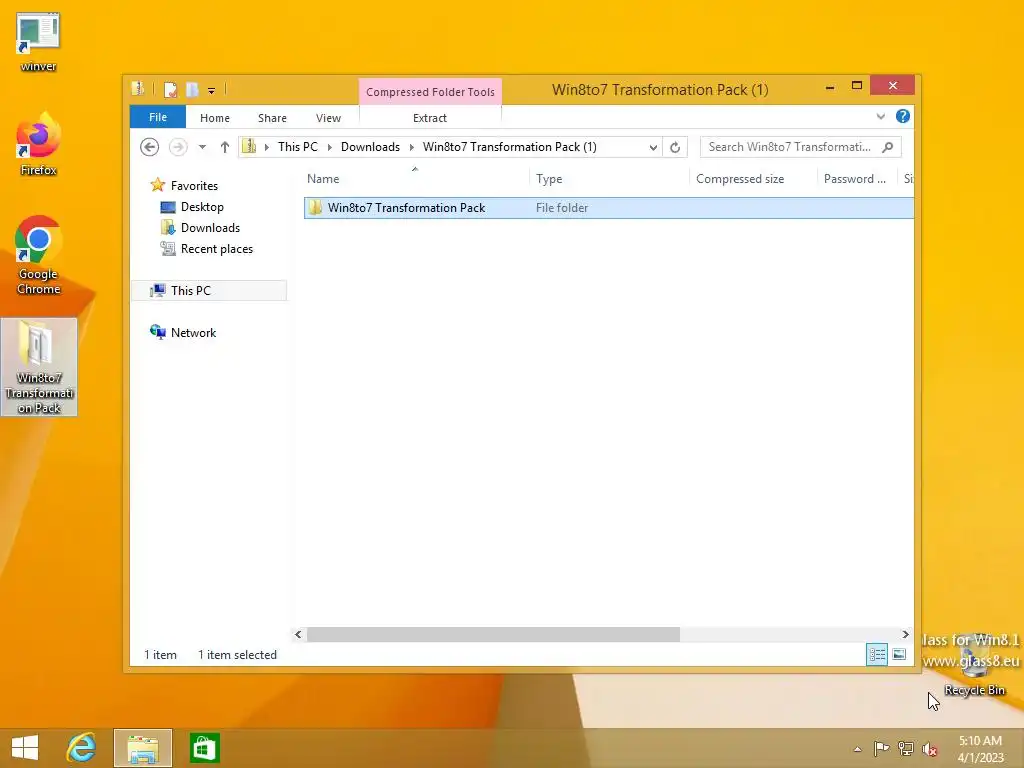Open Internet Explorer from taskbar
Image resolution: width=1024 pixels, height=768 pixels.
82,748
